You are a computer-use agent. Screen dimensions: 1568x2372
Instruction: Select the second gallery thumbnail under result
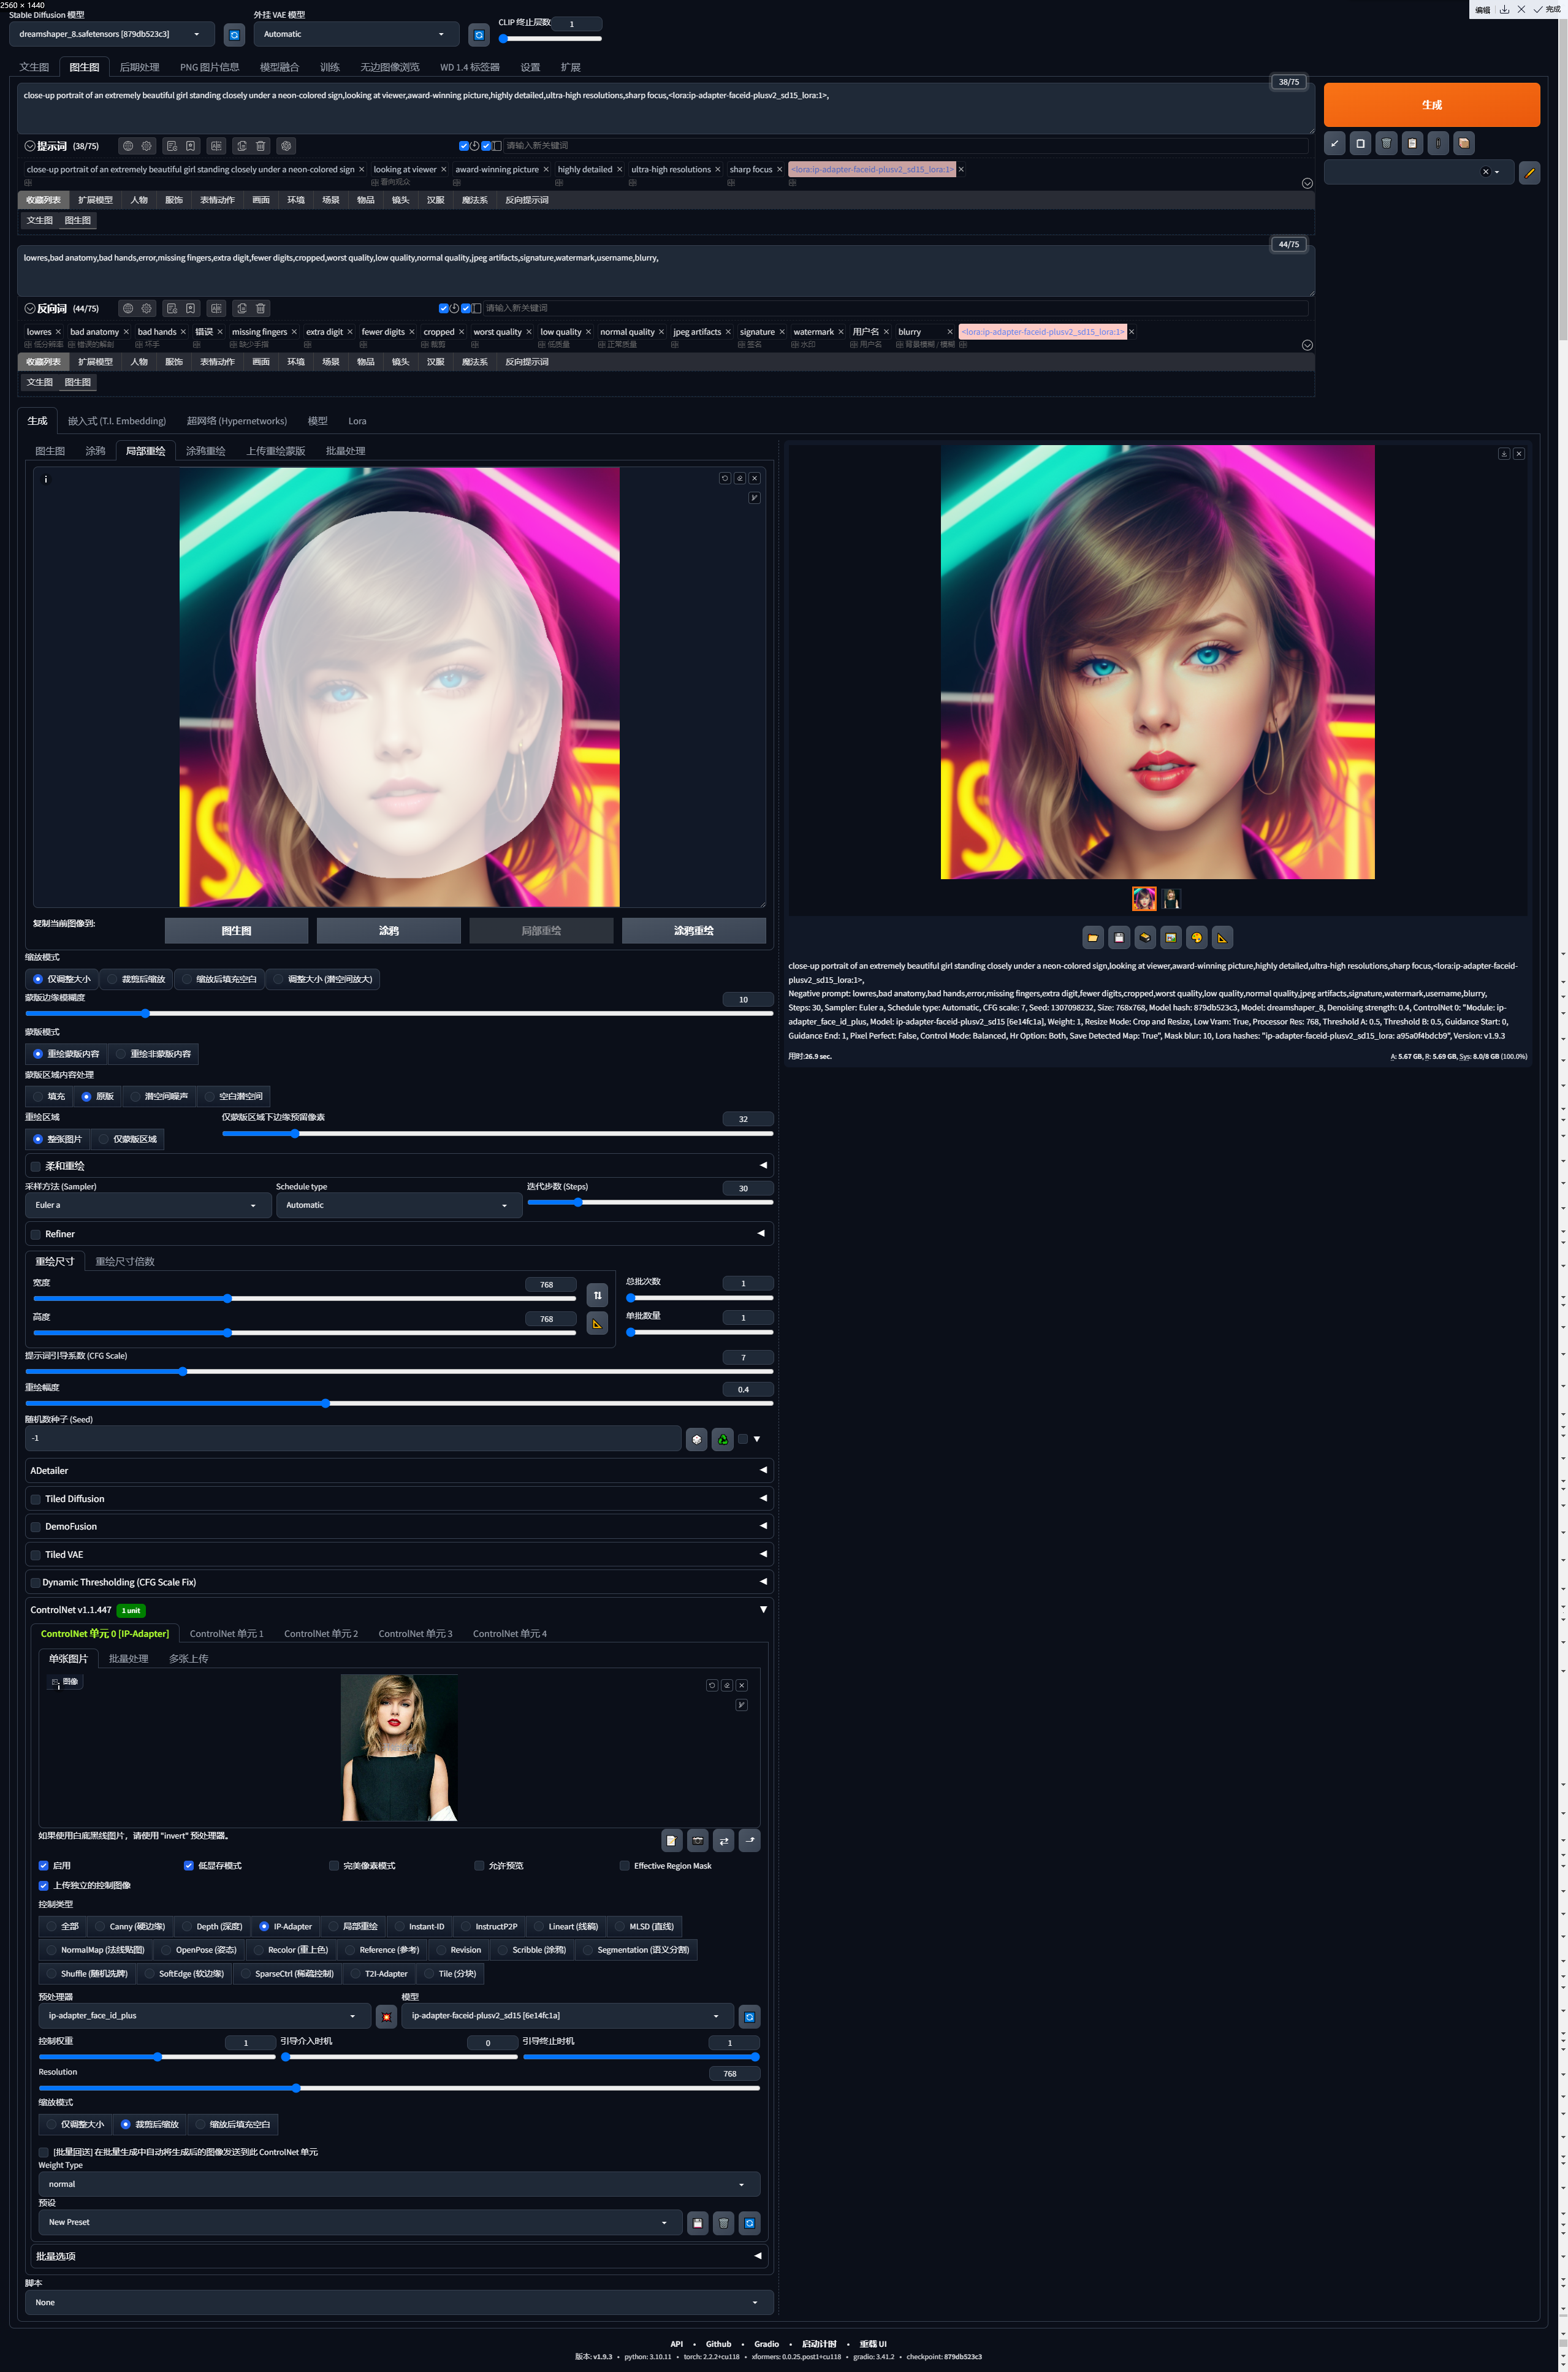click(1171, 898)
